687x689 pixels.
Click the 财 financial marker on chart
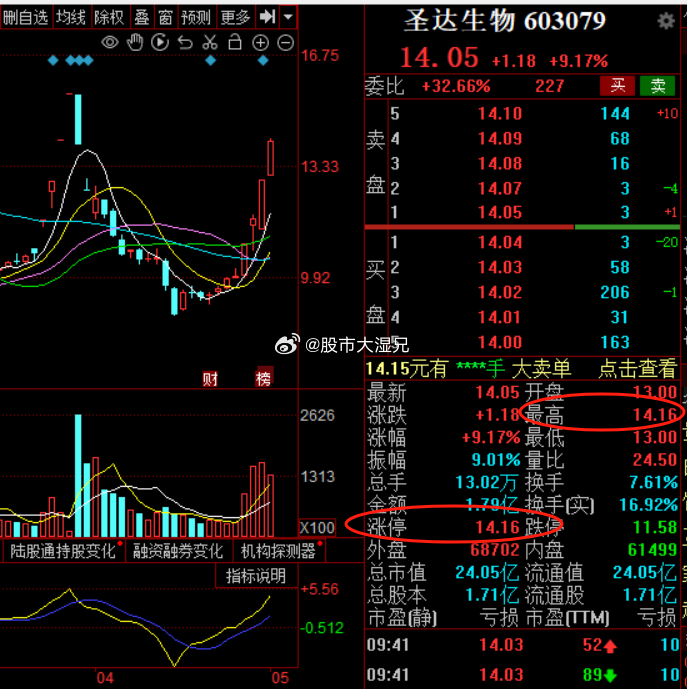(x=211, y=378)
